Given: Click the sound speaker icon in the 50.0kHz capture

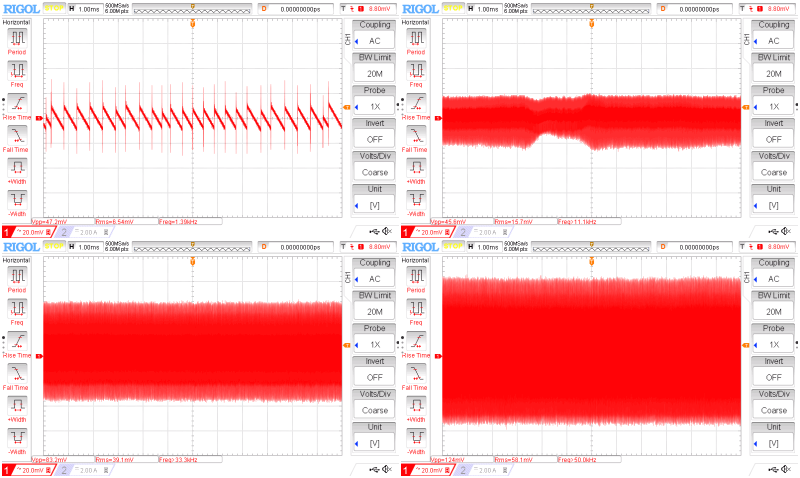Looking at the screenshot, I should tap(785, 470).
